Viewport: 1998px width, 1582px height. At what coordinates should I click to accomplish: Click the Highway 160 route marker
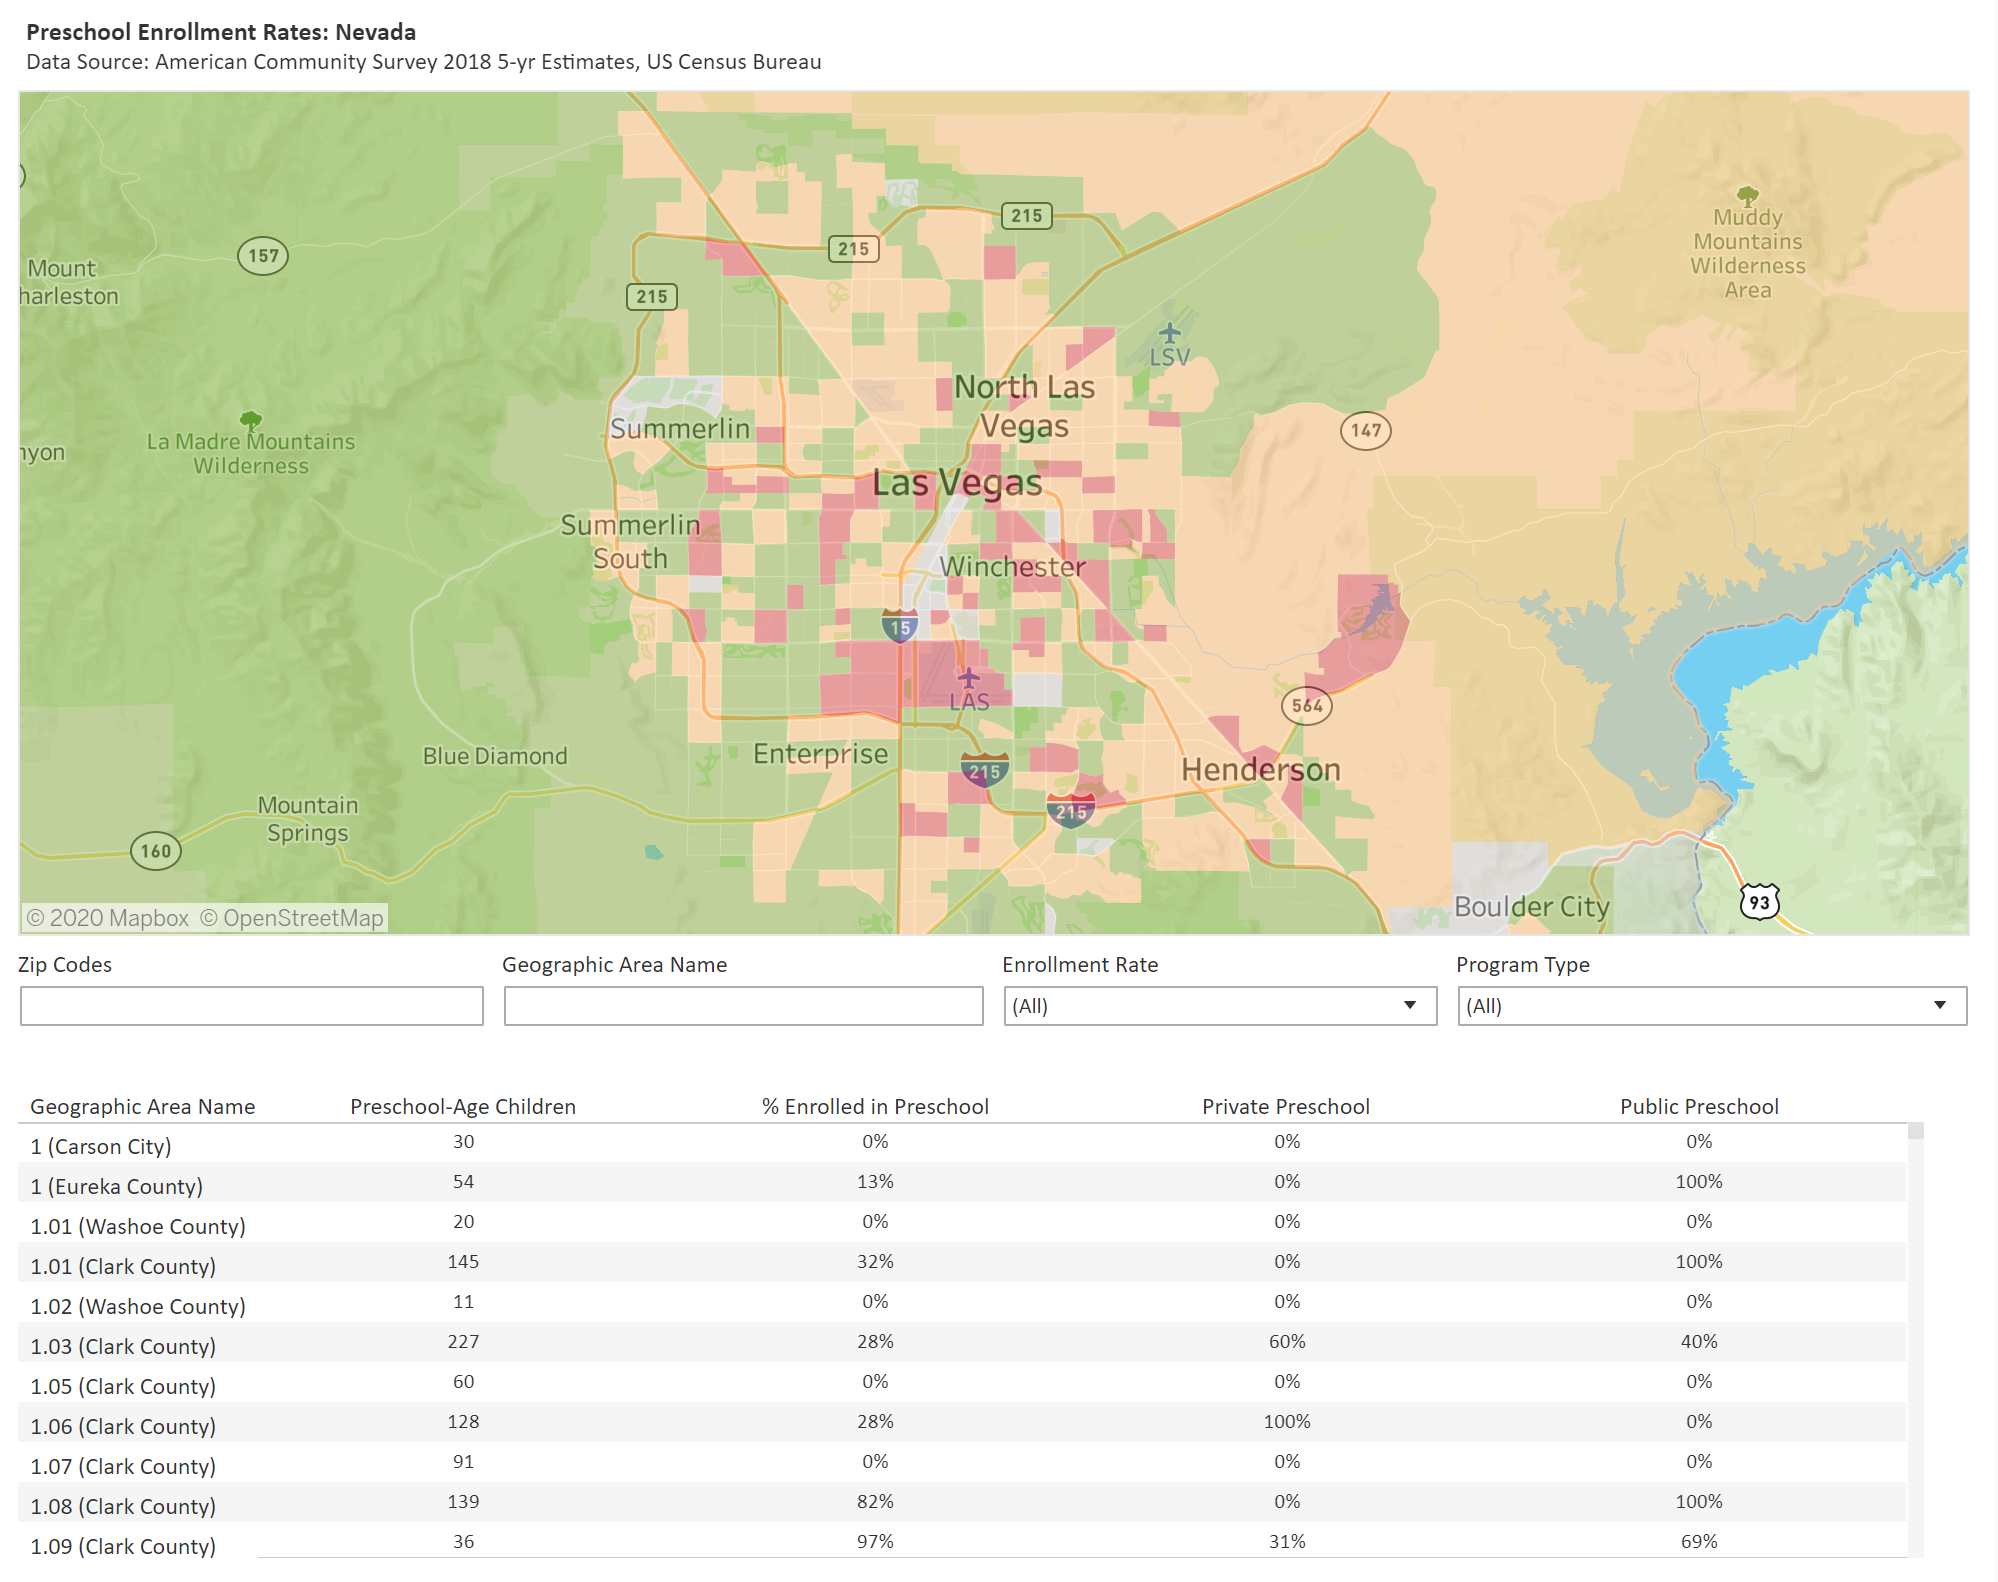pos(155,851)
